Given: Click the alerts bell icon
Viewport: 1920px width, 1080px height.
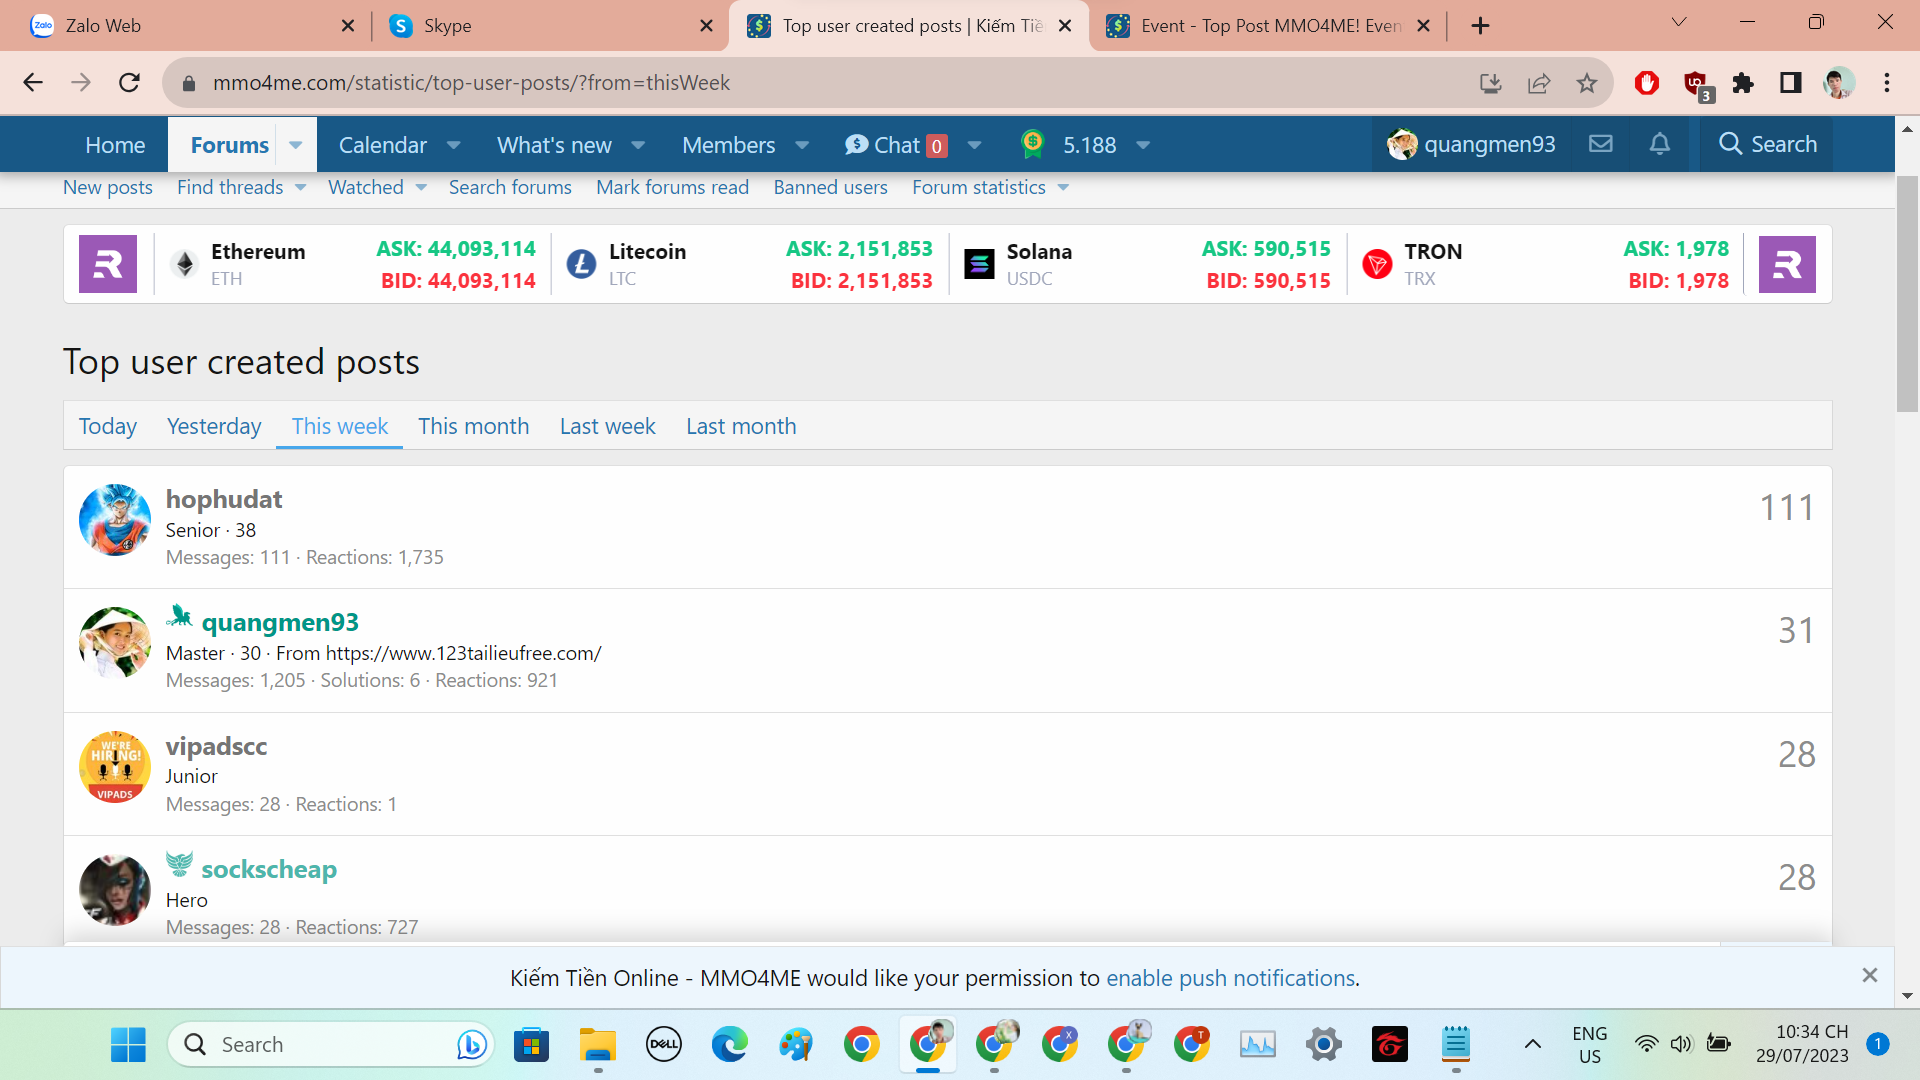Looking at the screenshot, I should [x=1659, y=144].
